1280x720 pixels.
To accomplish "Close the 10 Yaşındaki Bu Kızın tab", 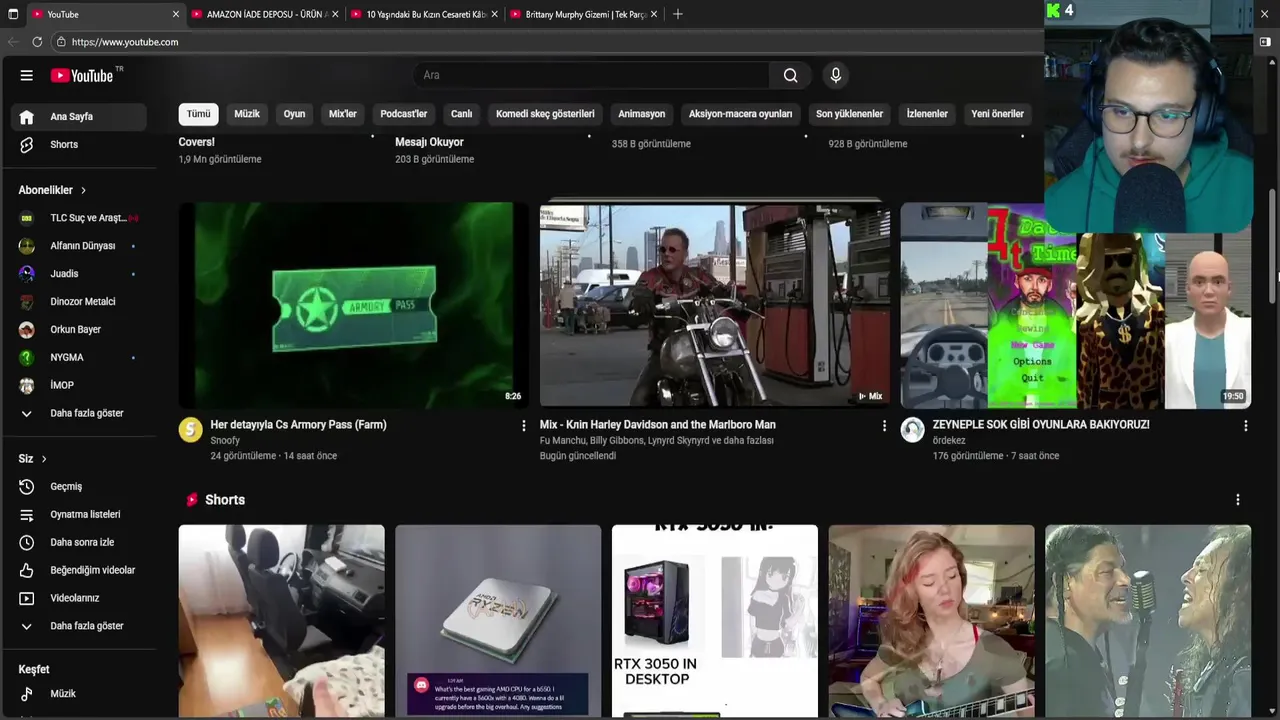I will (494, 14).
